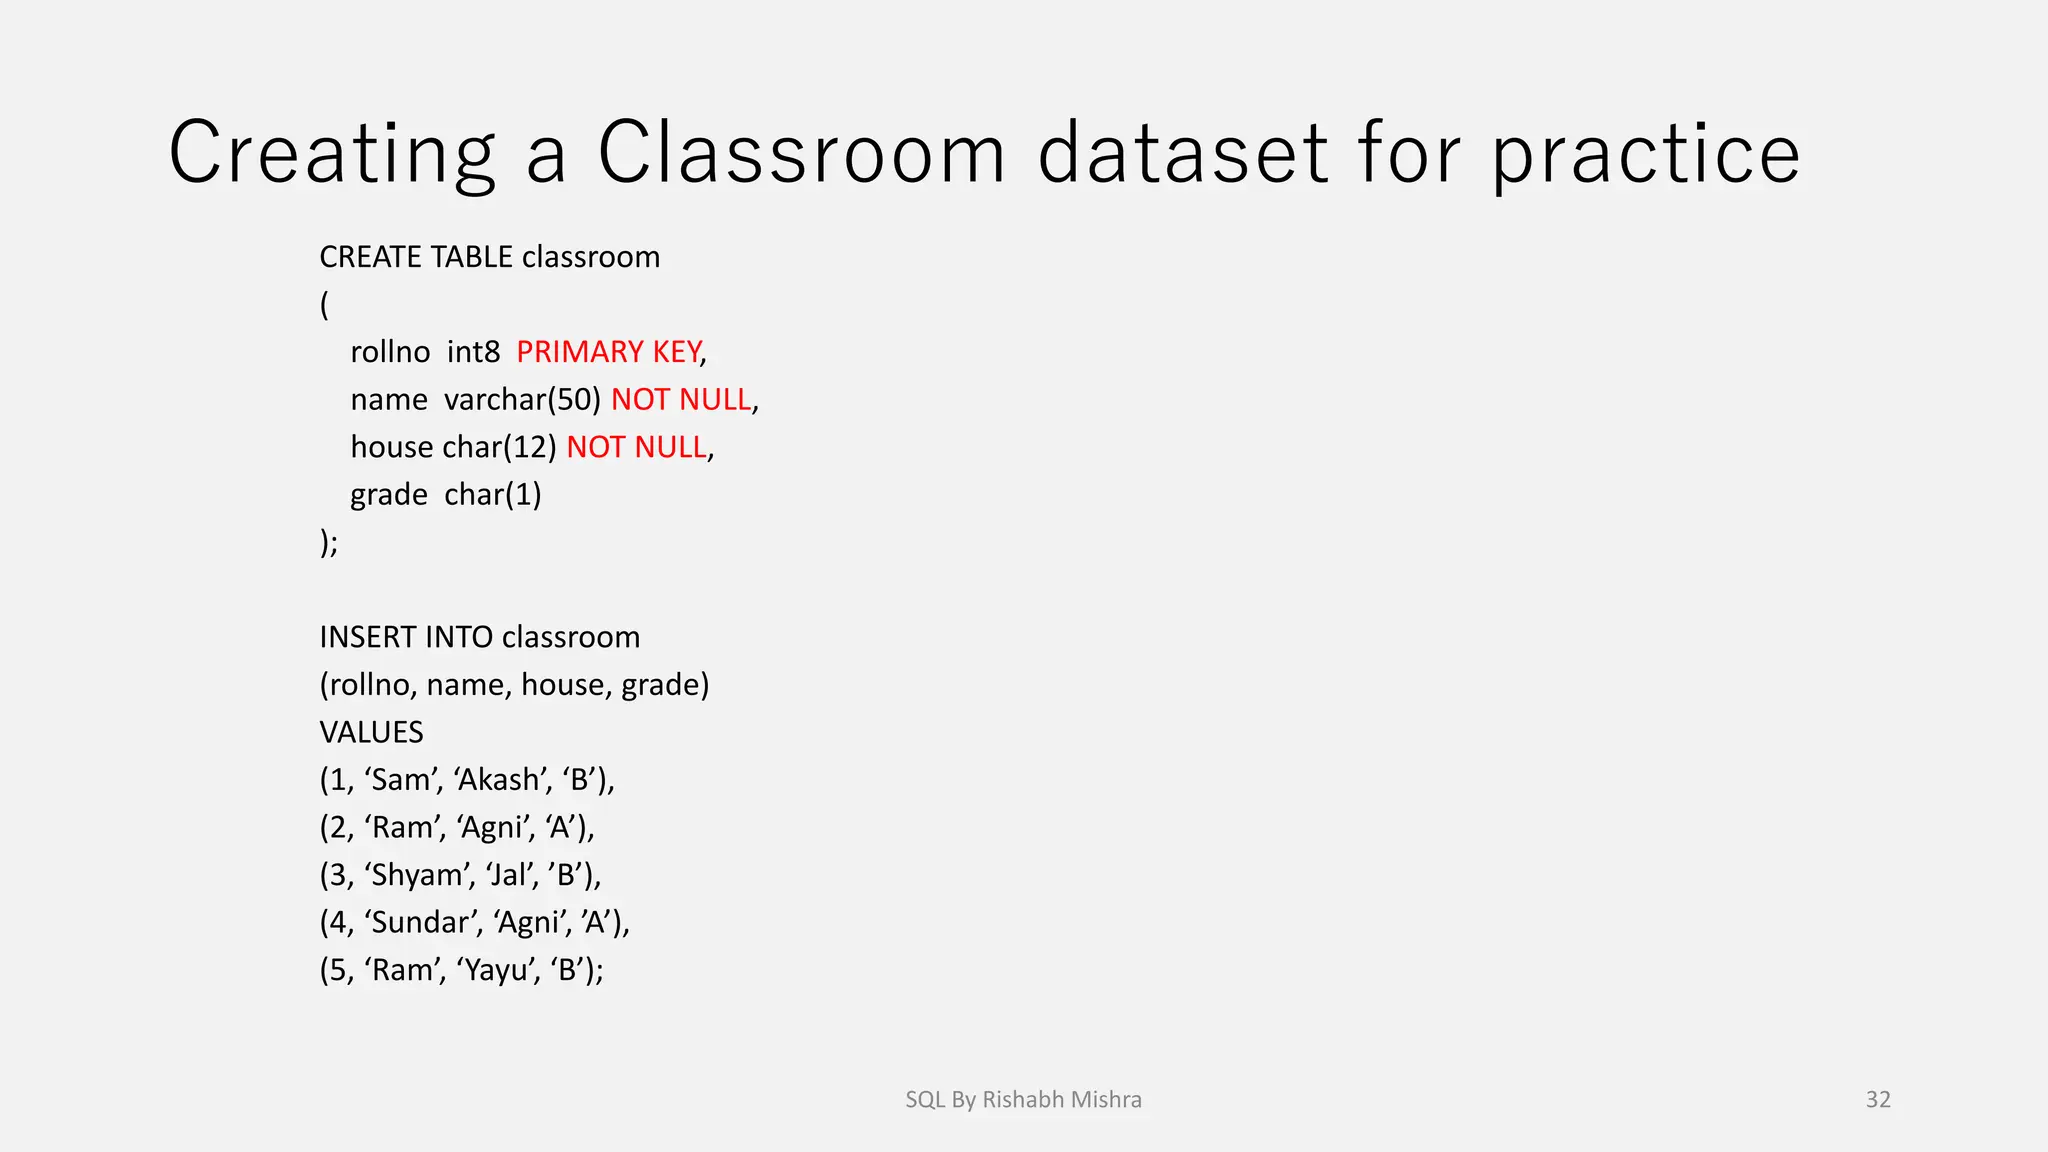Click the 'INSERT INTO classroom' line
This screenshot has height=1152, width=2048.
(x=479, y=637)
